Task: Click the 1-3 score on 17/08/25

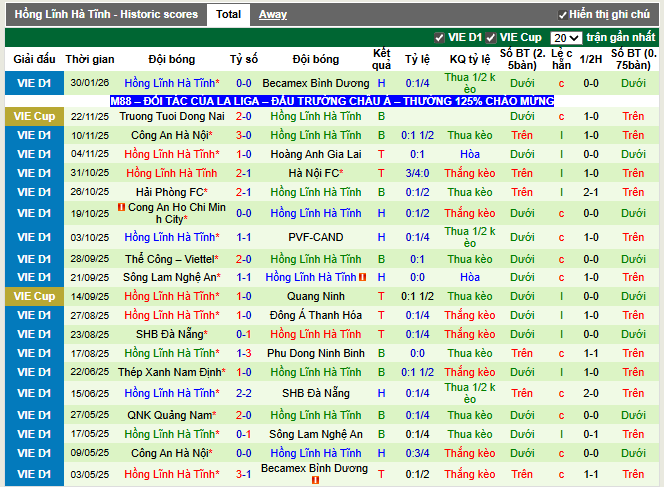Action: coord(243,353)
